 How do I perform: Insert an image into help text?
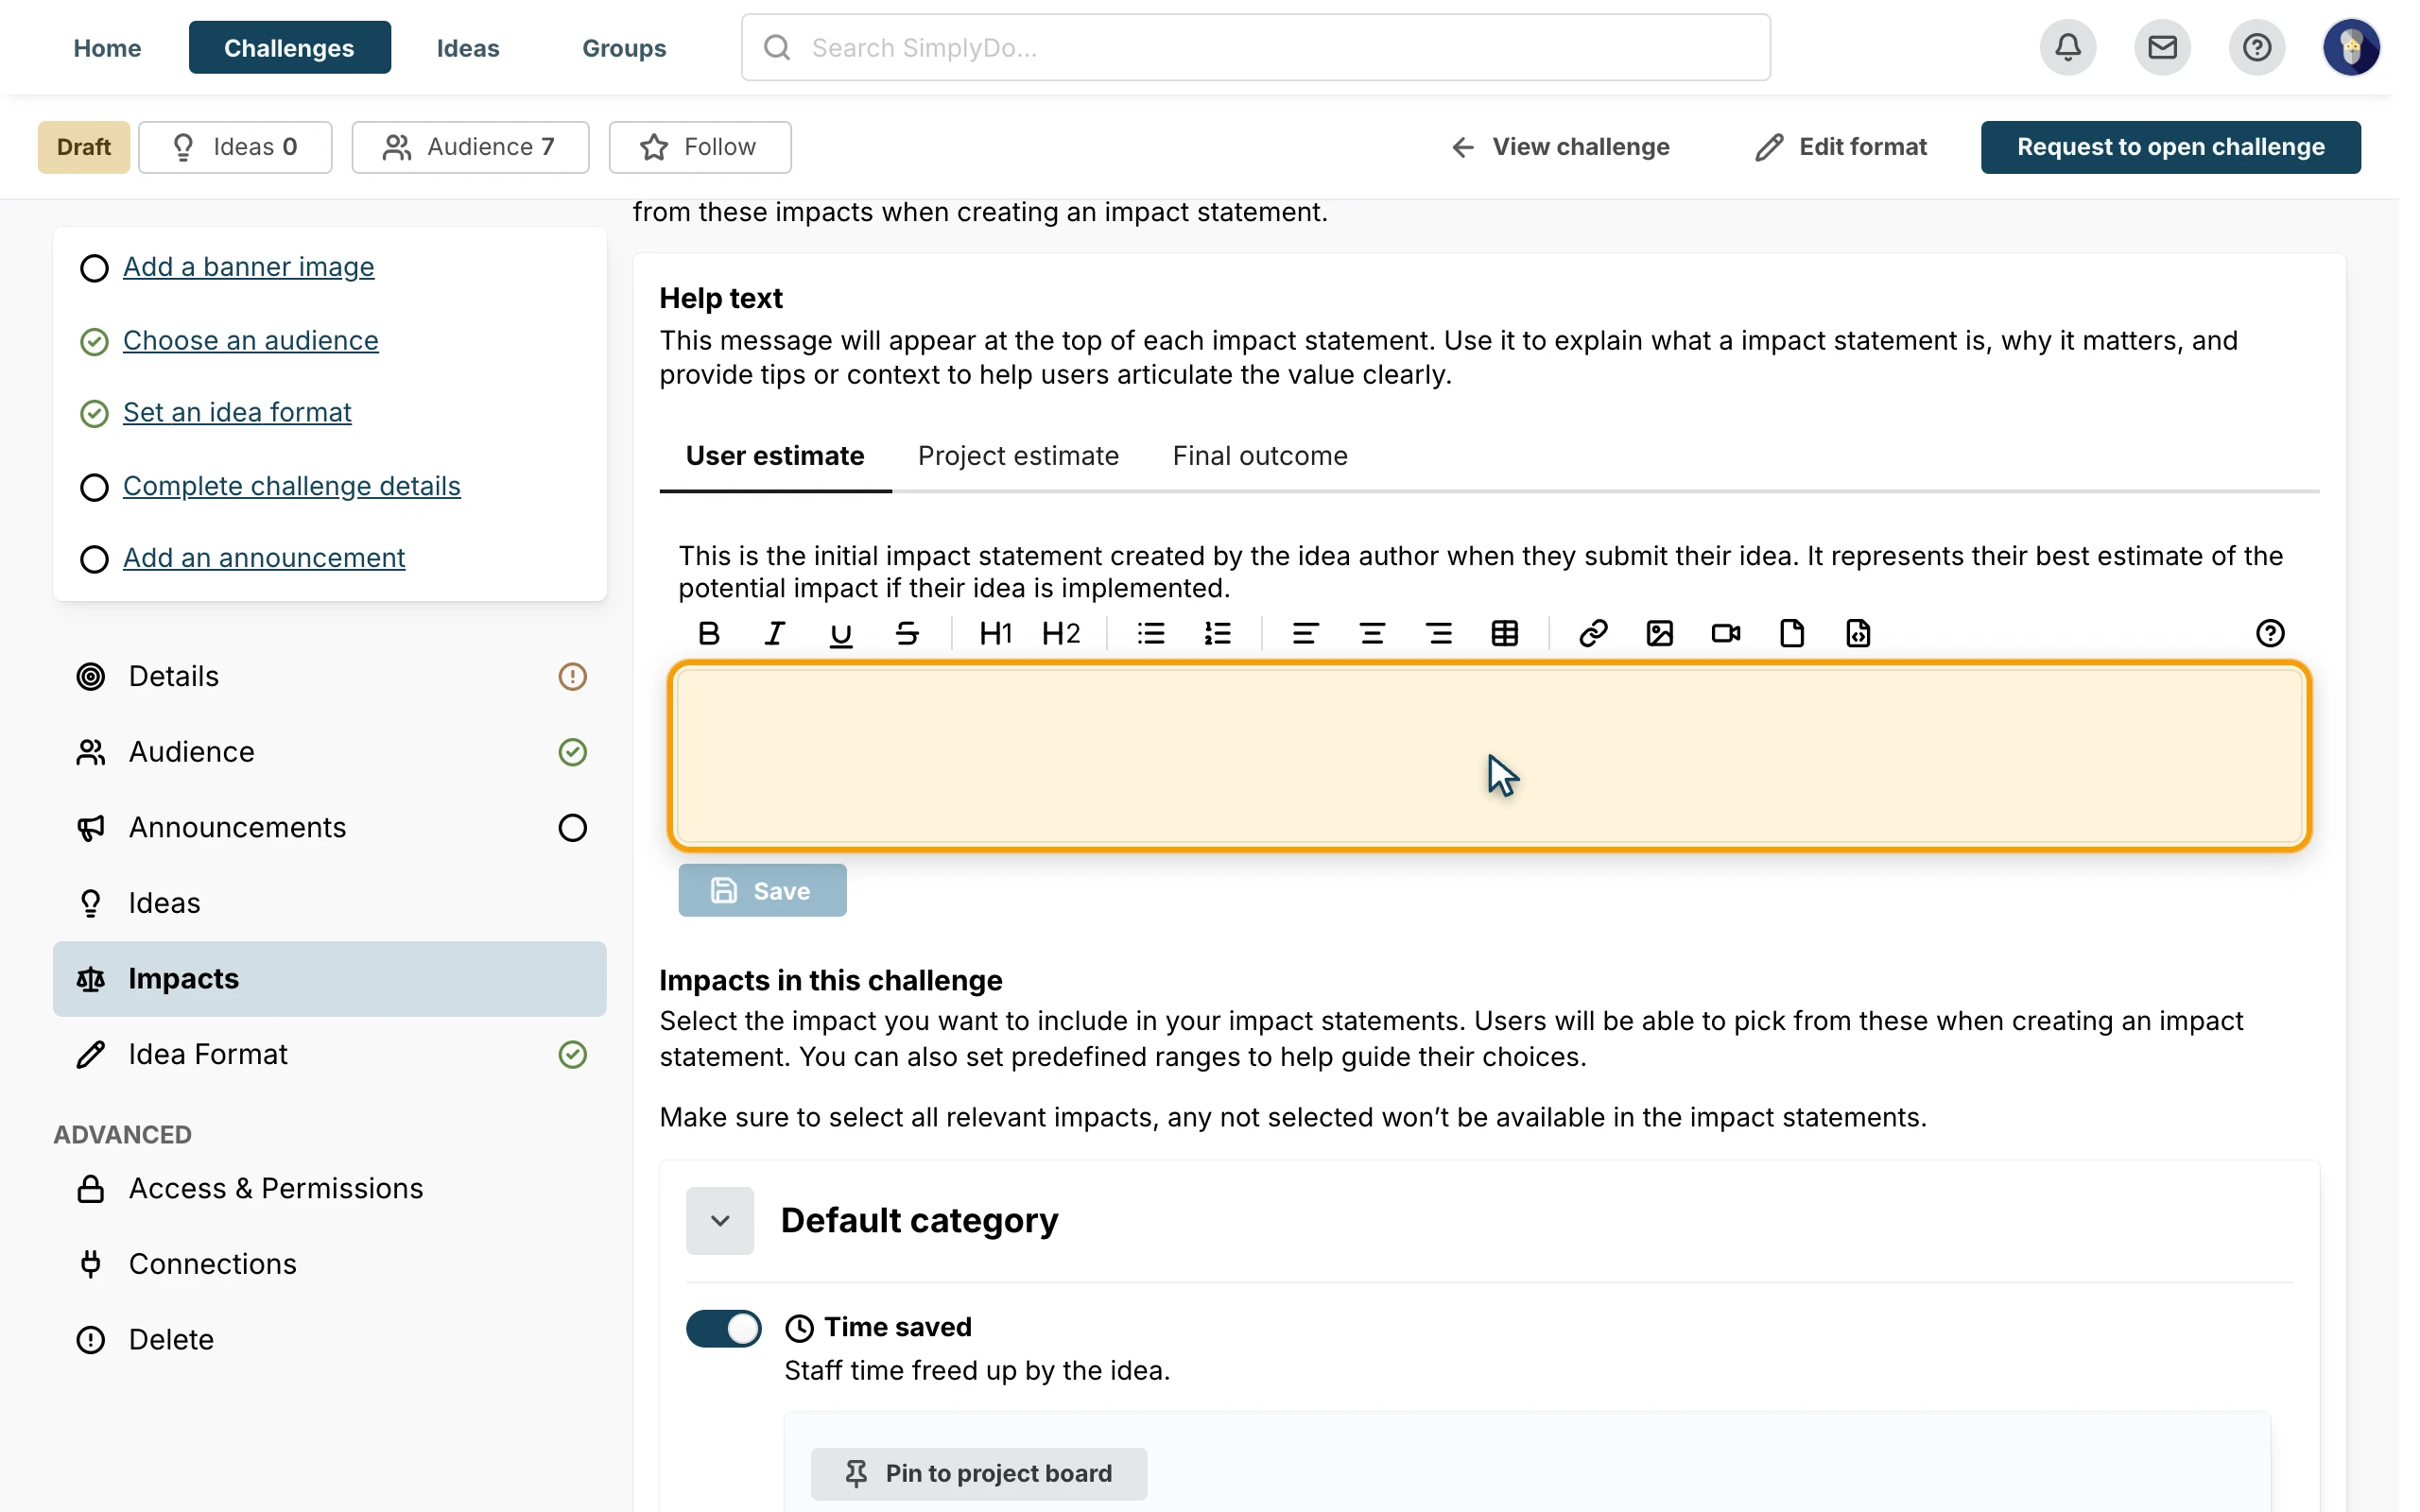point(1659,634)
